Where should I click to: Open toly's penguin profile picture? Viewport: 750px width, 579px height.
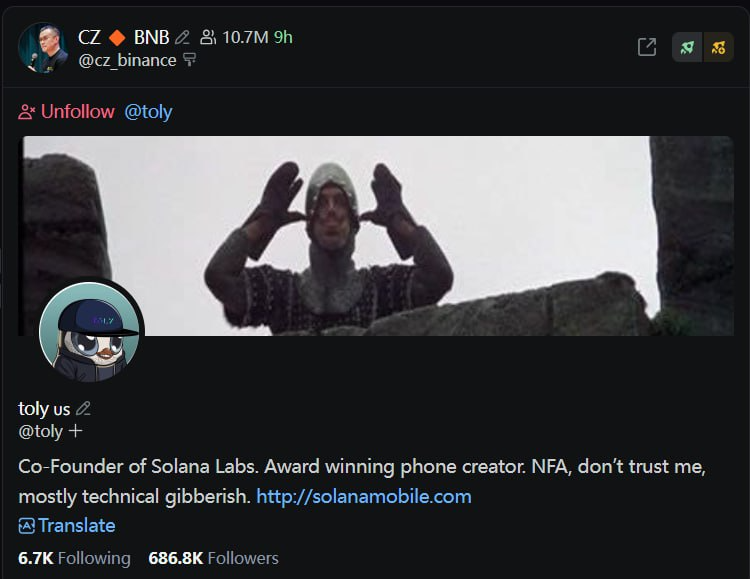pos(90,332)
